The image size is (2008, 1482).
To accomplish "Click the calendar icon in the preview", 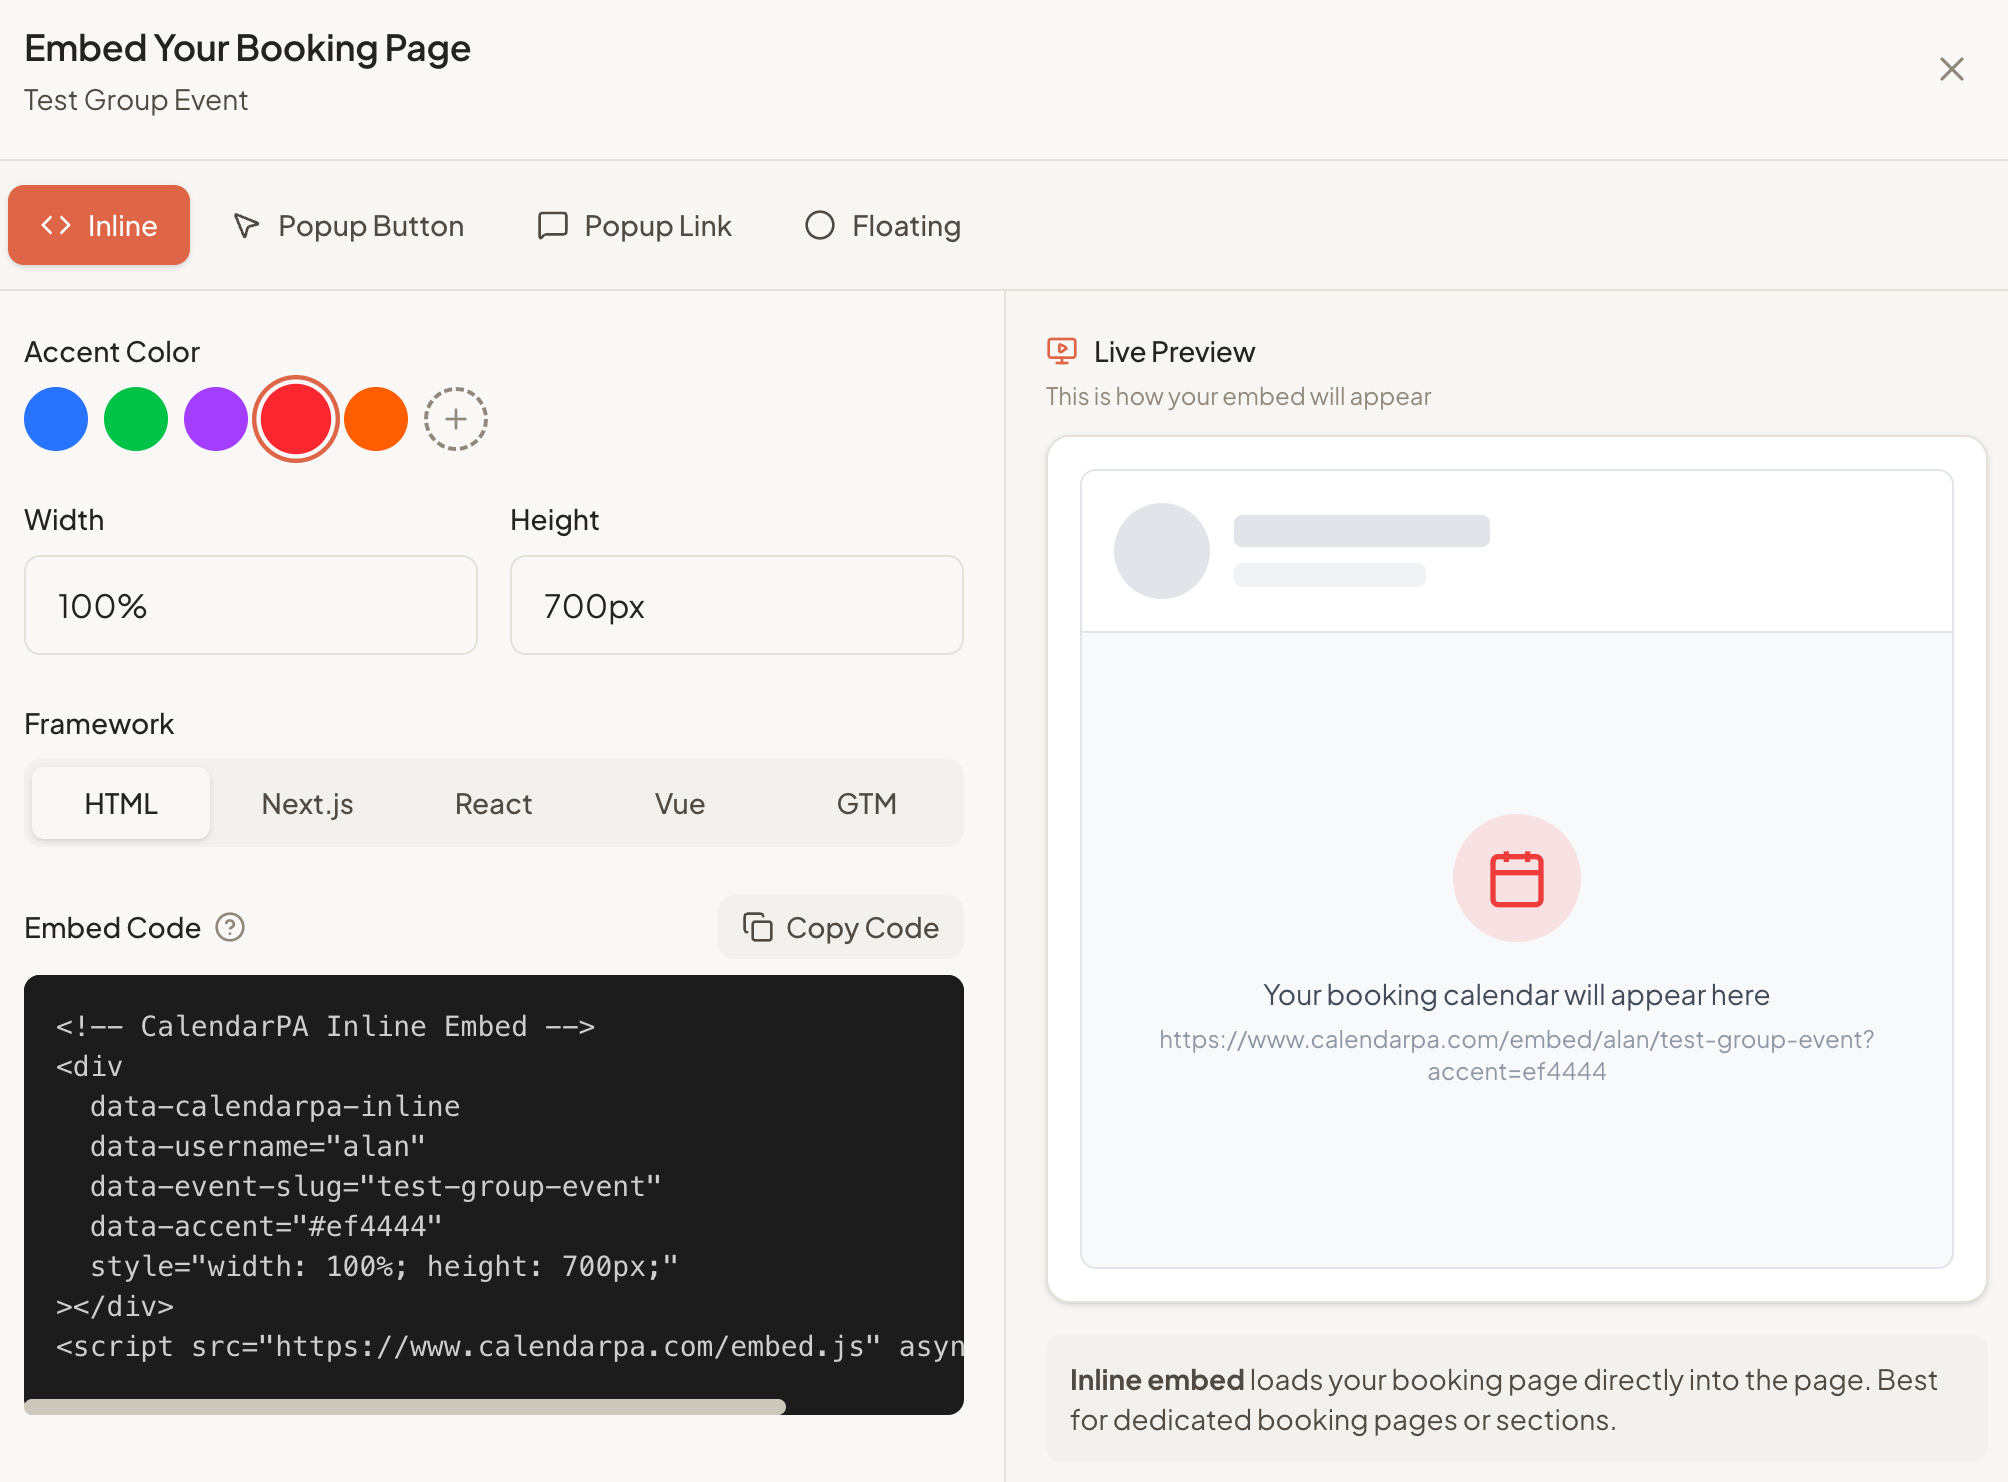I will click(1516, 877).
